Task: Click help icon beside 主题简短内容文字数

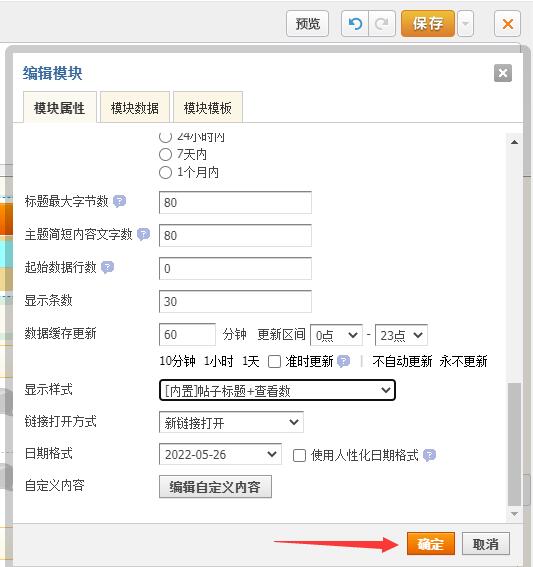Action: pyautogui.click(x=144, y=234)
